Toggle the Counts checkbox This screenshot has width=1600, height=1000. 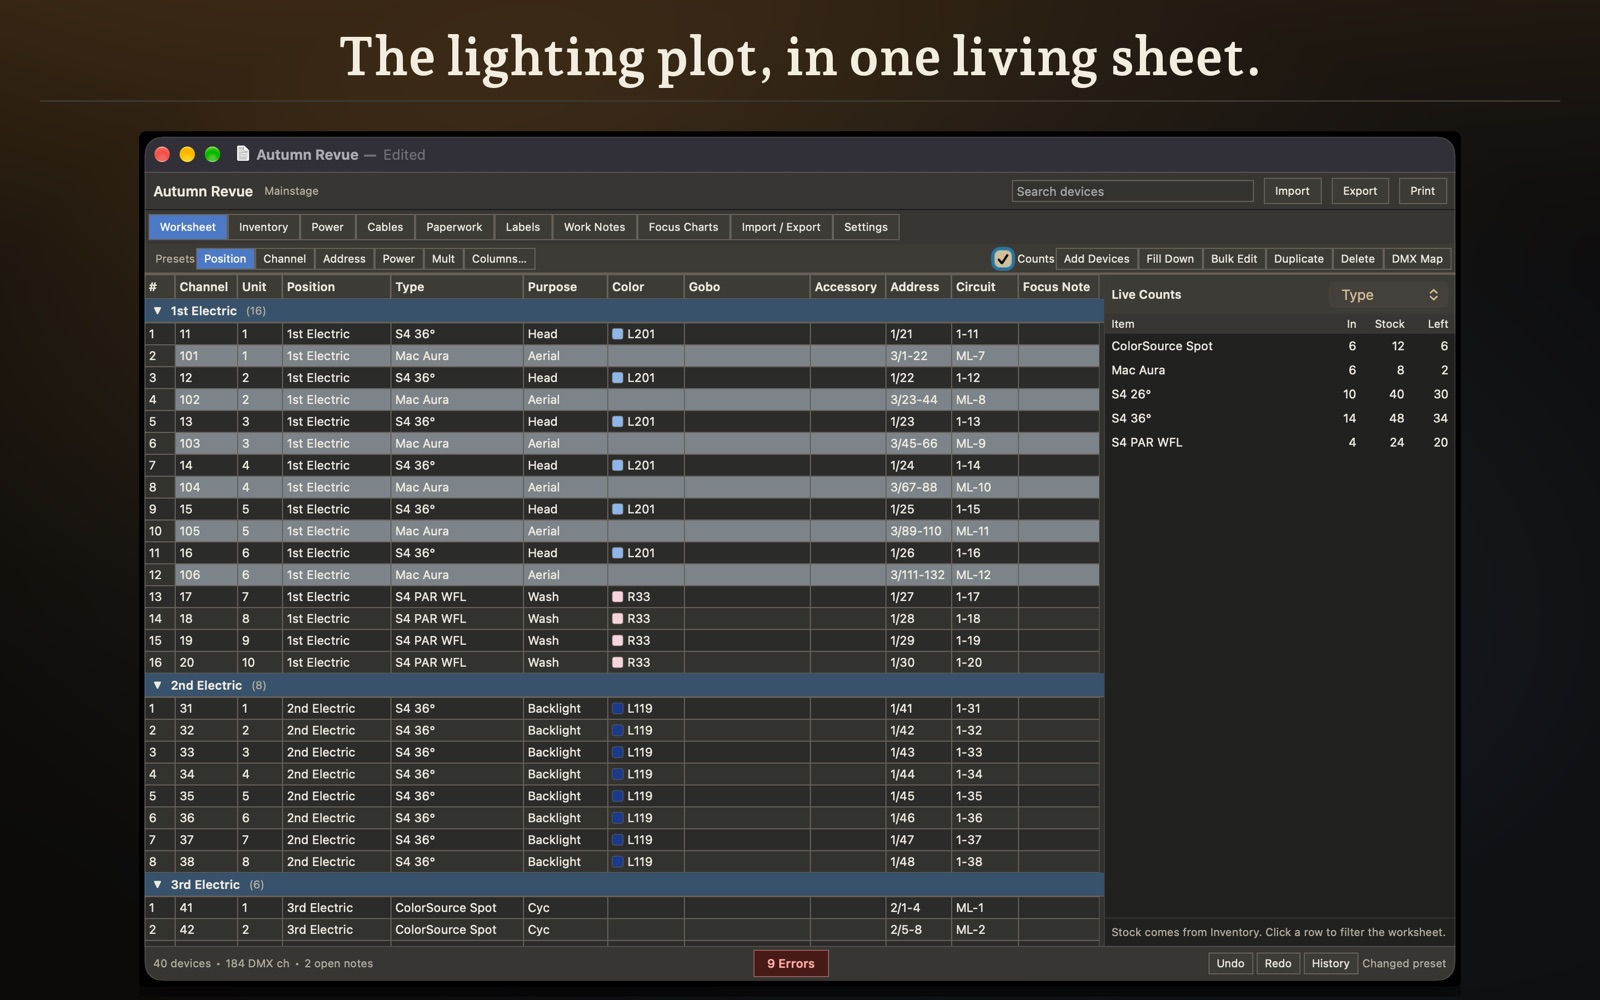tap(1002, 259)
